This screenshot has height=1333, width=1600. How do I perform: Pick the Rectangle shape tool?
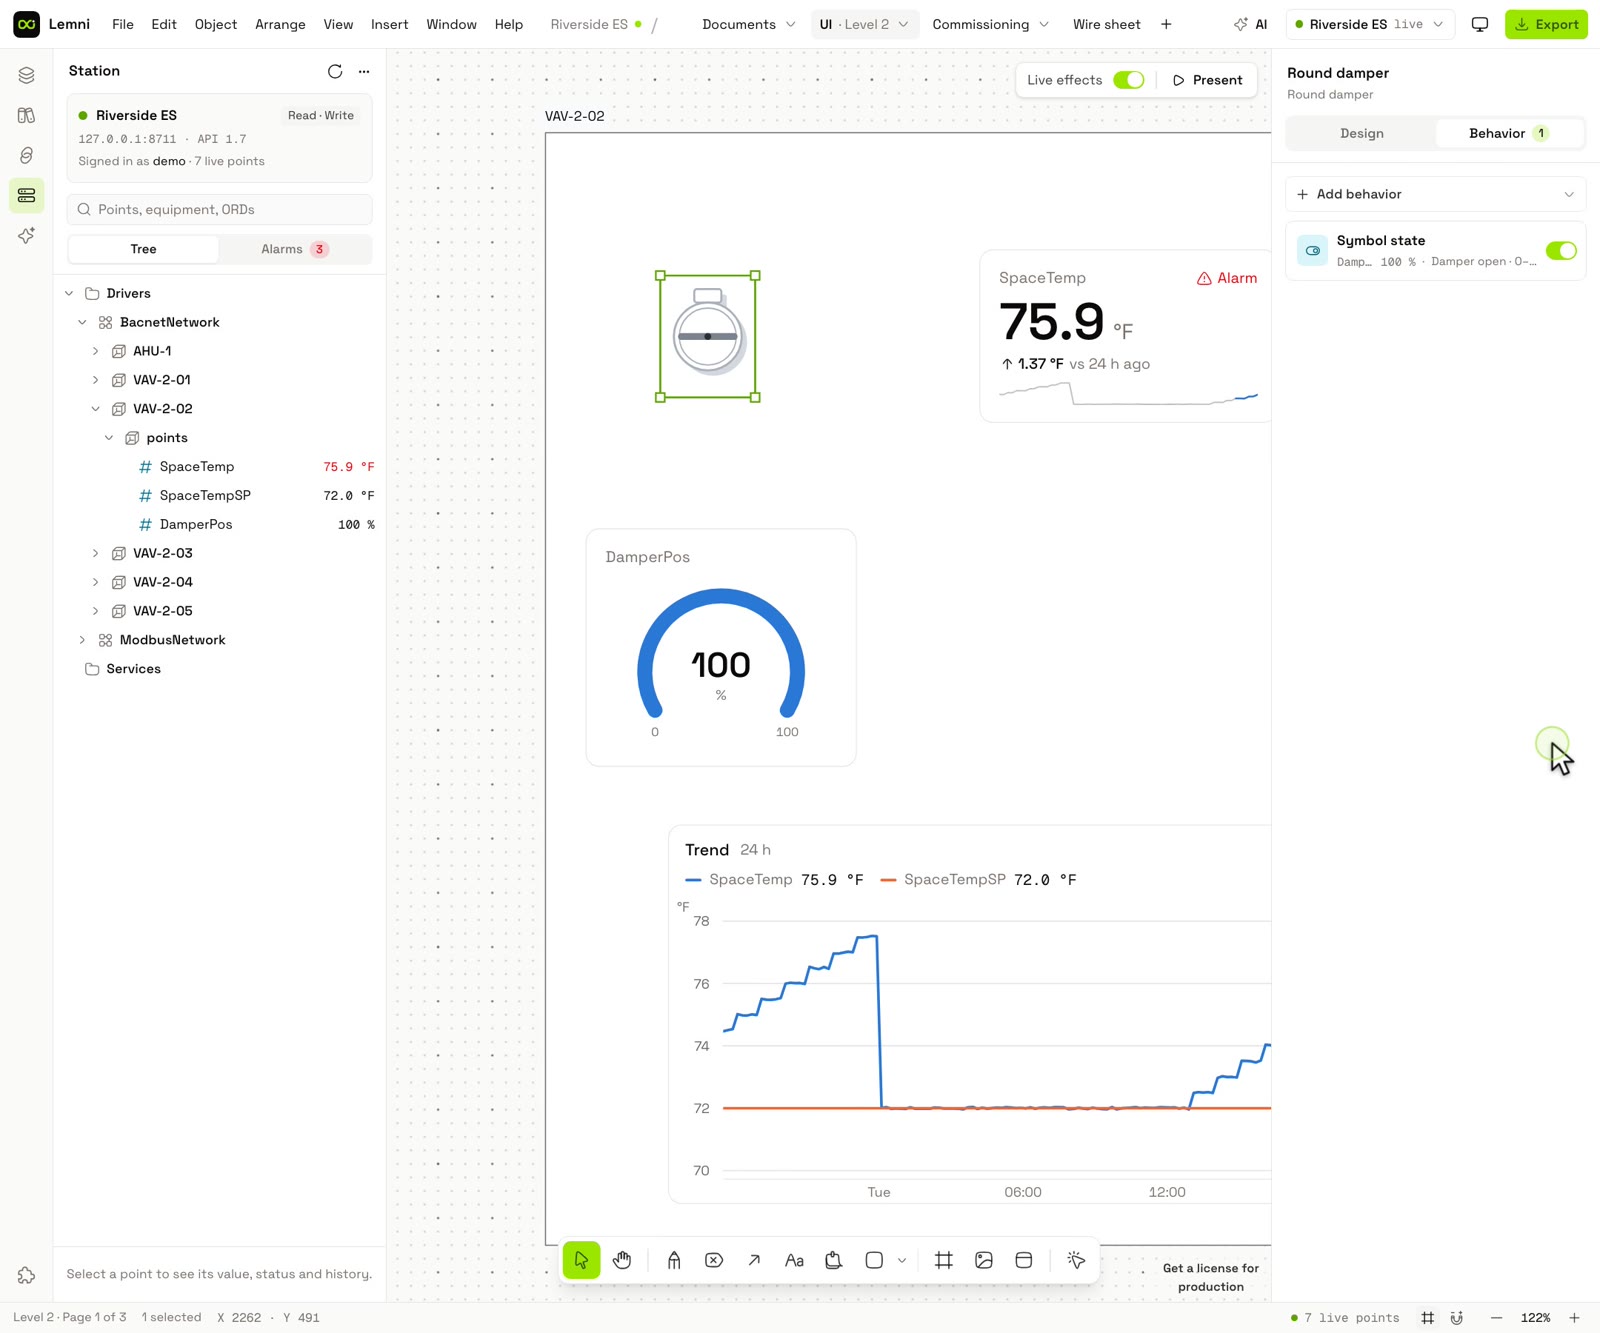(x=874, y=1260)
